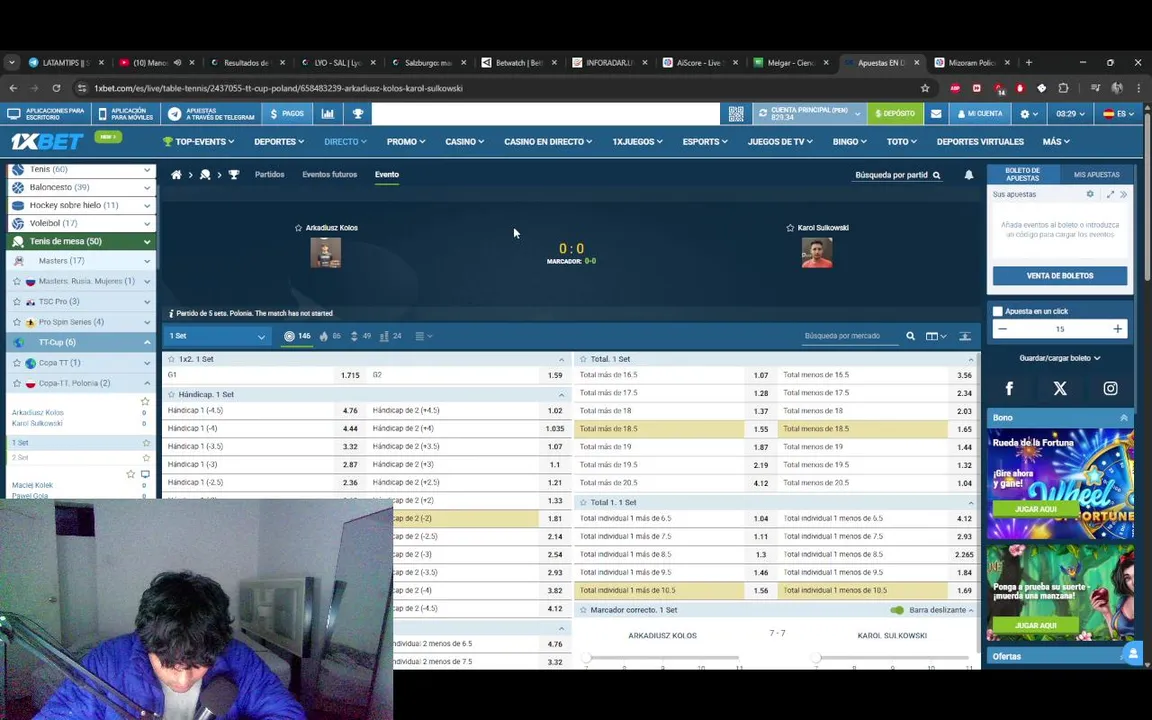Click the table tennis breadcrumb icon

(205, 175)
